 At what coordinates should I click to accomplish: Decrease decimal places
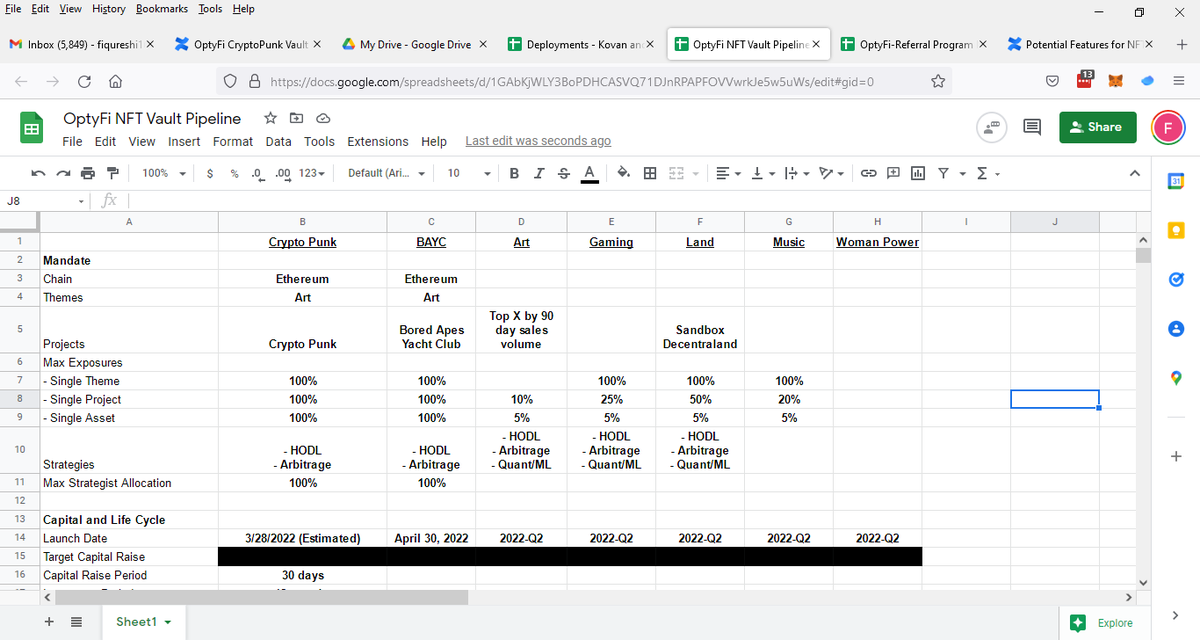pyautogui.click(x=257, y=174)
